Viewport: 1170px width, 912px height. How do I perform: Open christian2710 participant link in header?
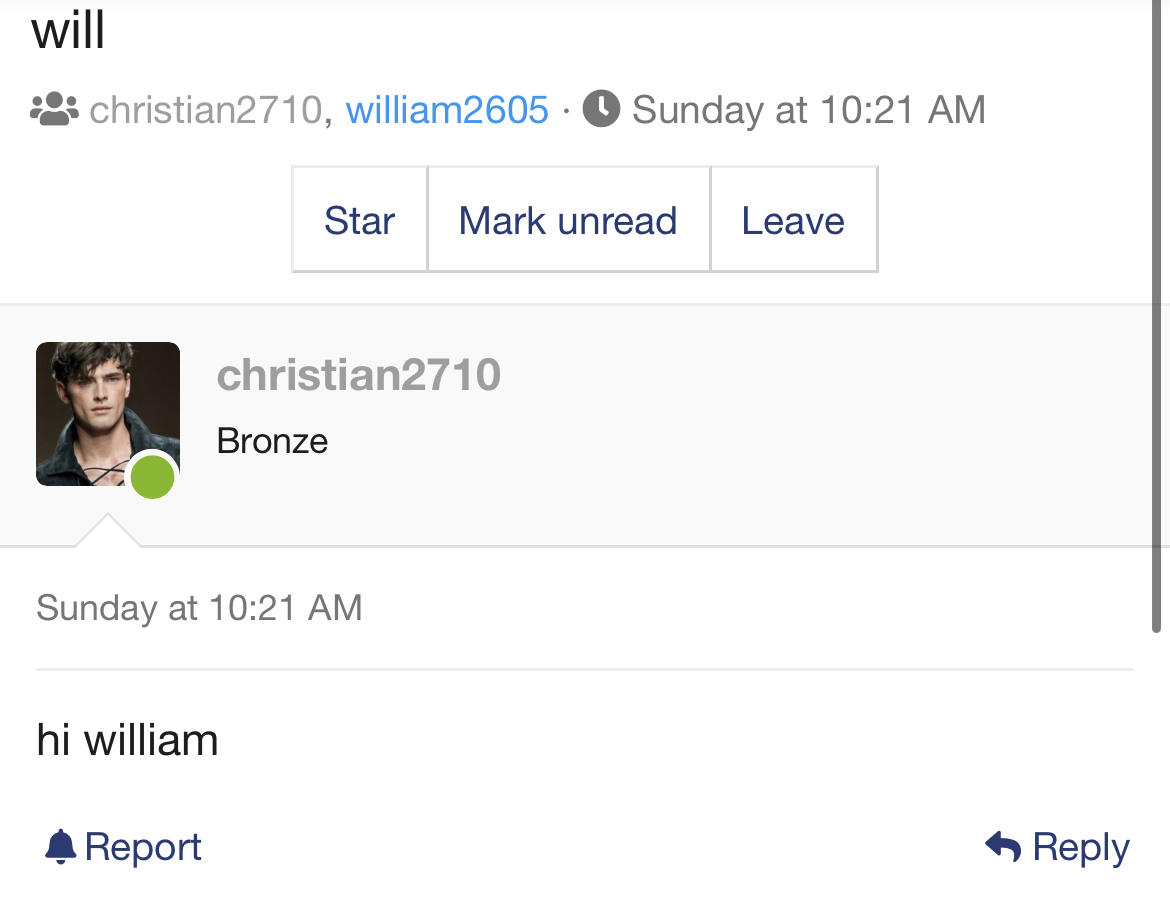[206, 110]
